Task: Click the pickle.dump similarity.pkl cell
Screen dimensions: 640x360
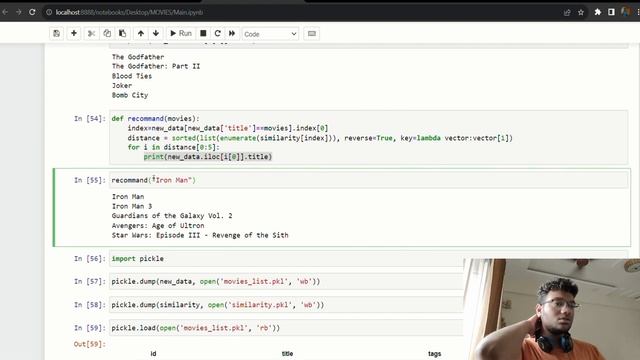Action: pyautogui.click(x=287, y=305)
